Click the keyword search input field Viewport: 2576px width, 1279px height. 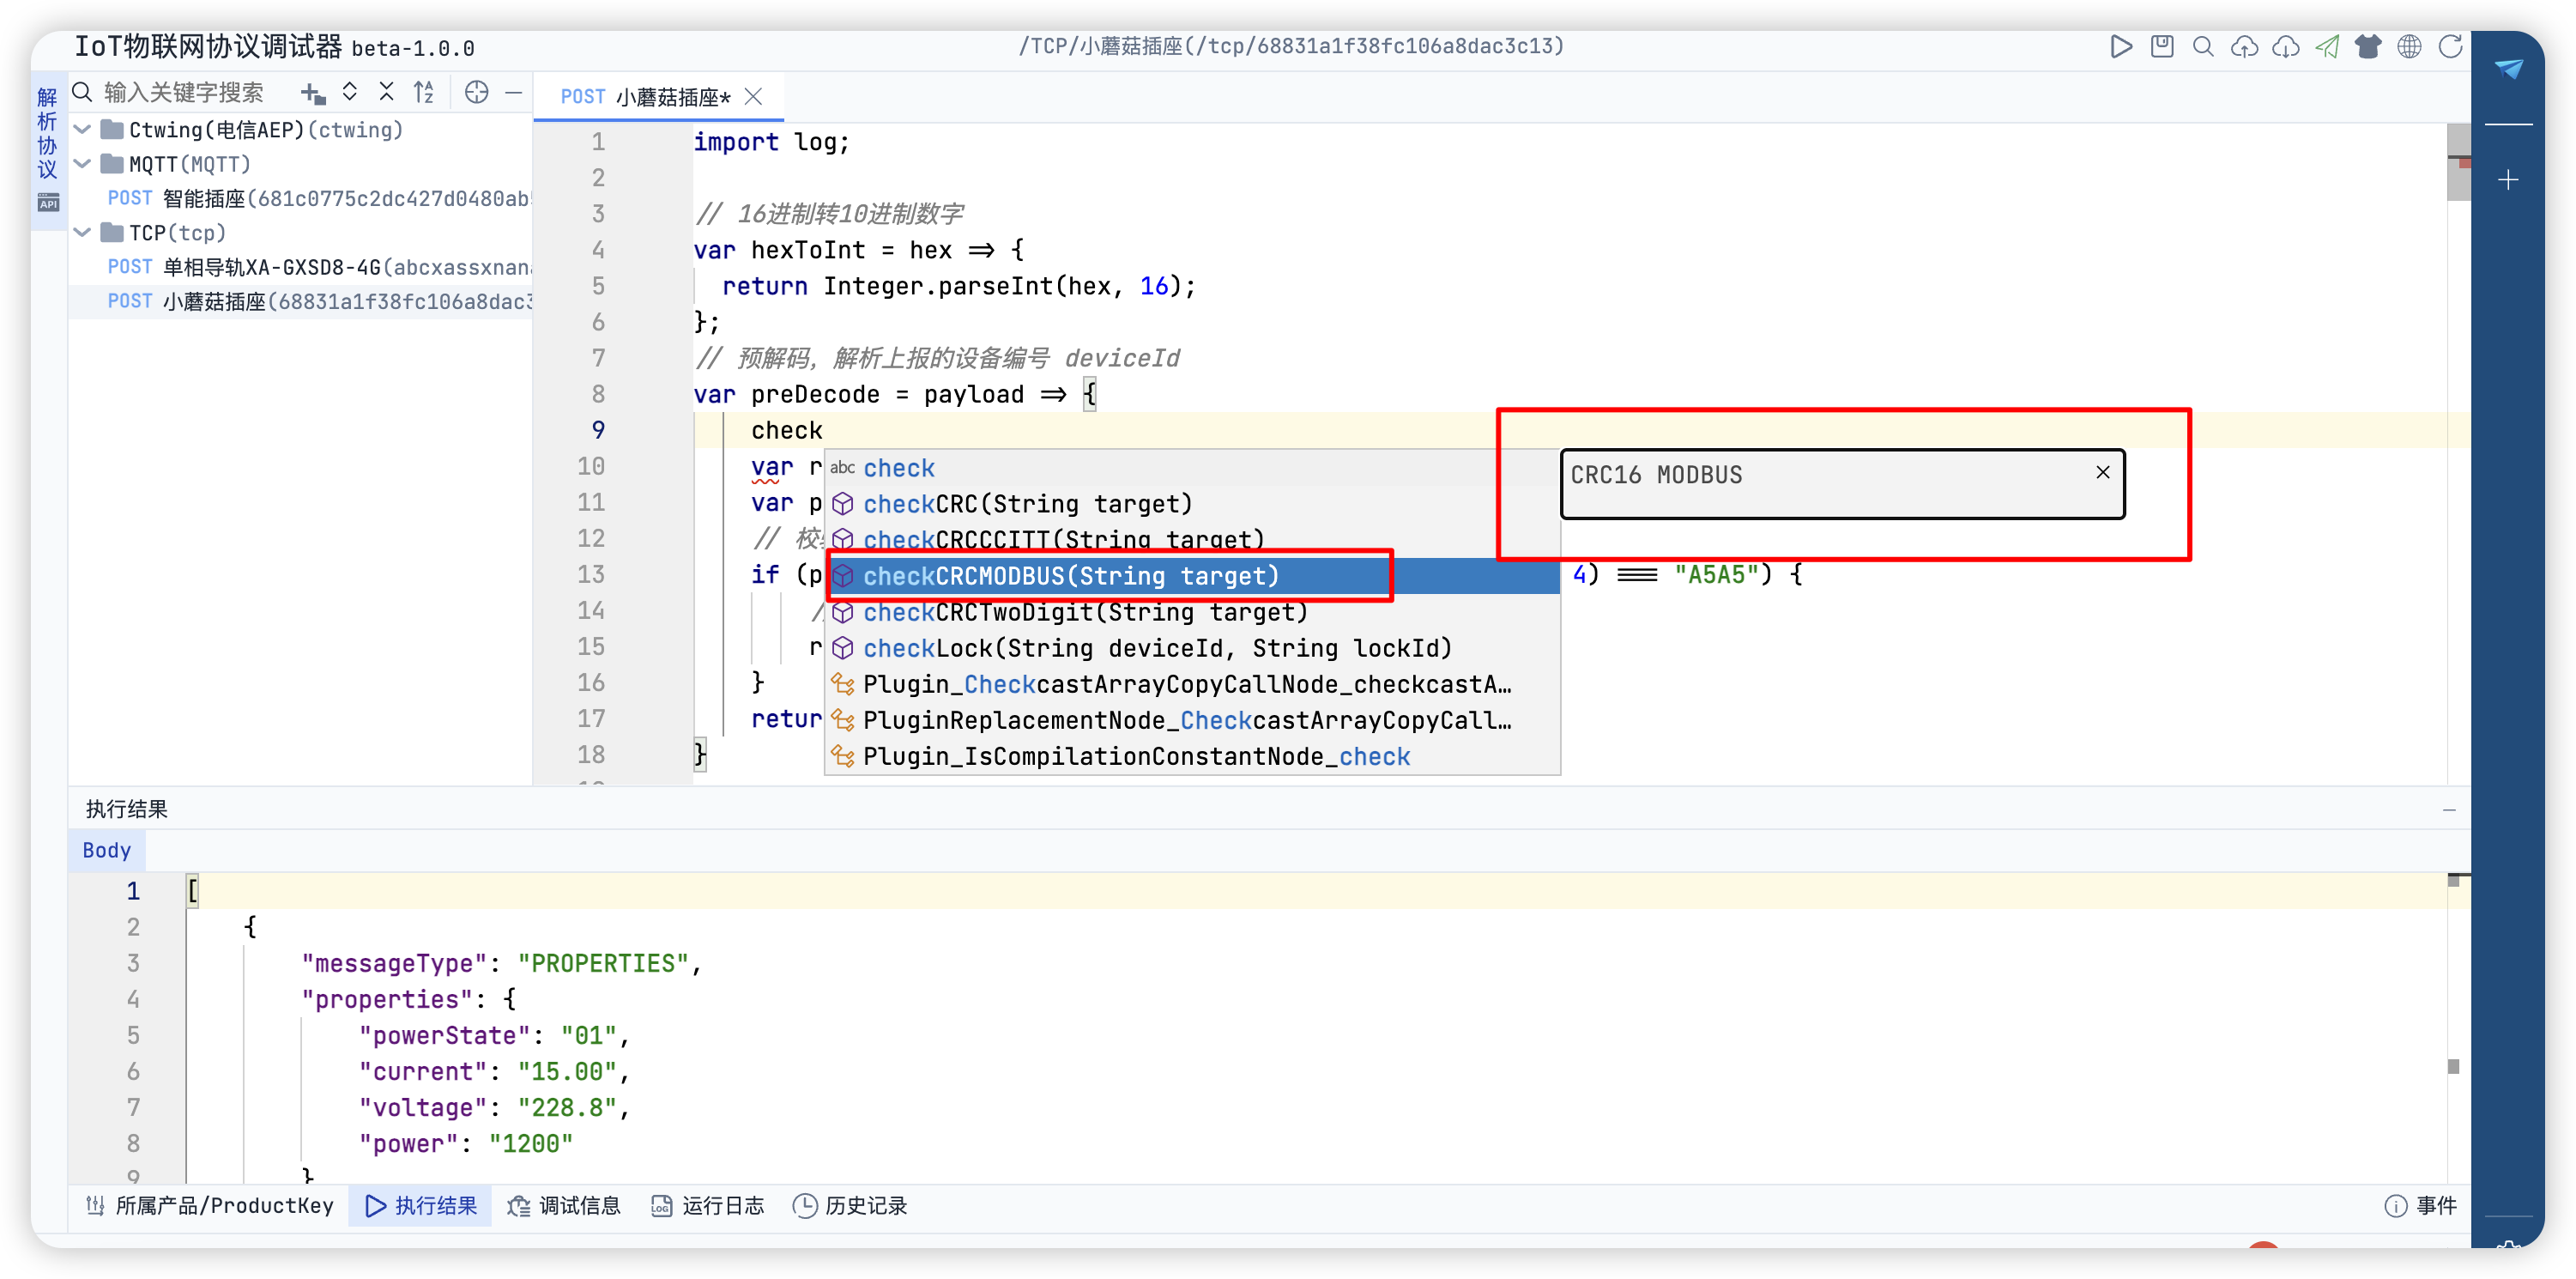[185, 93]
